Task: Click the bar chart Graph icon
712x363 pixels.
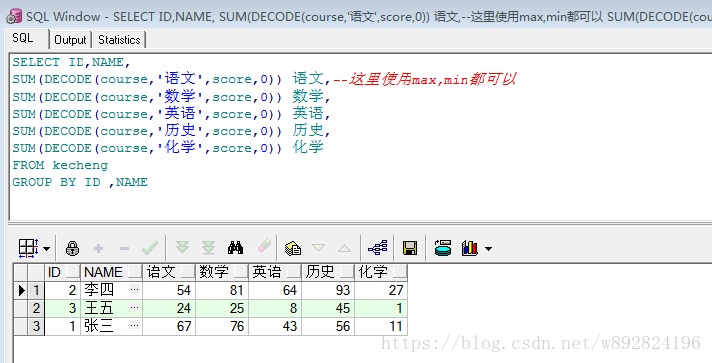Action: click(470, 248)
